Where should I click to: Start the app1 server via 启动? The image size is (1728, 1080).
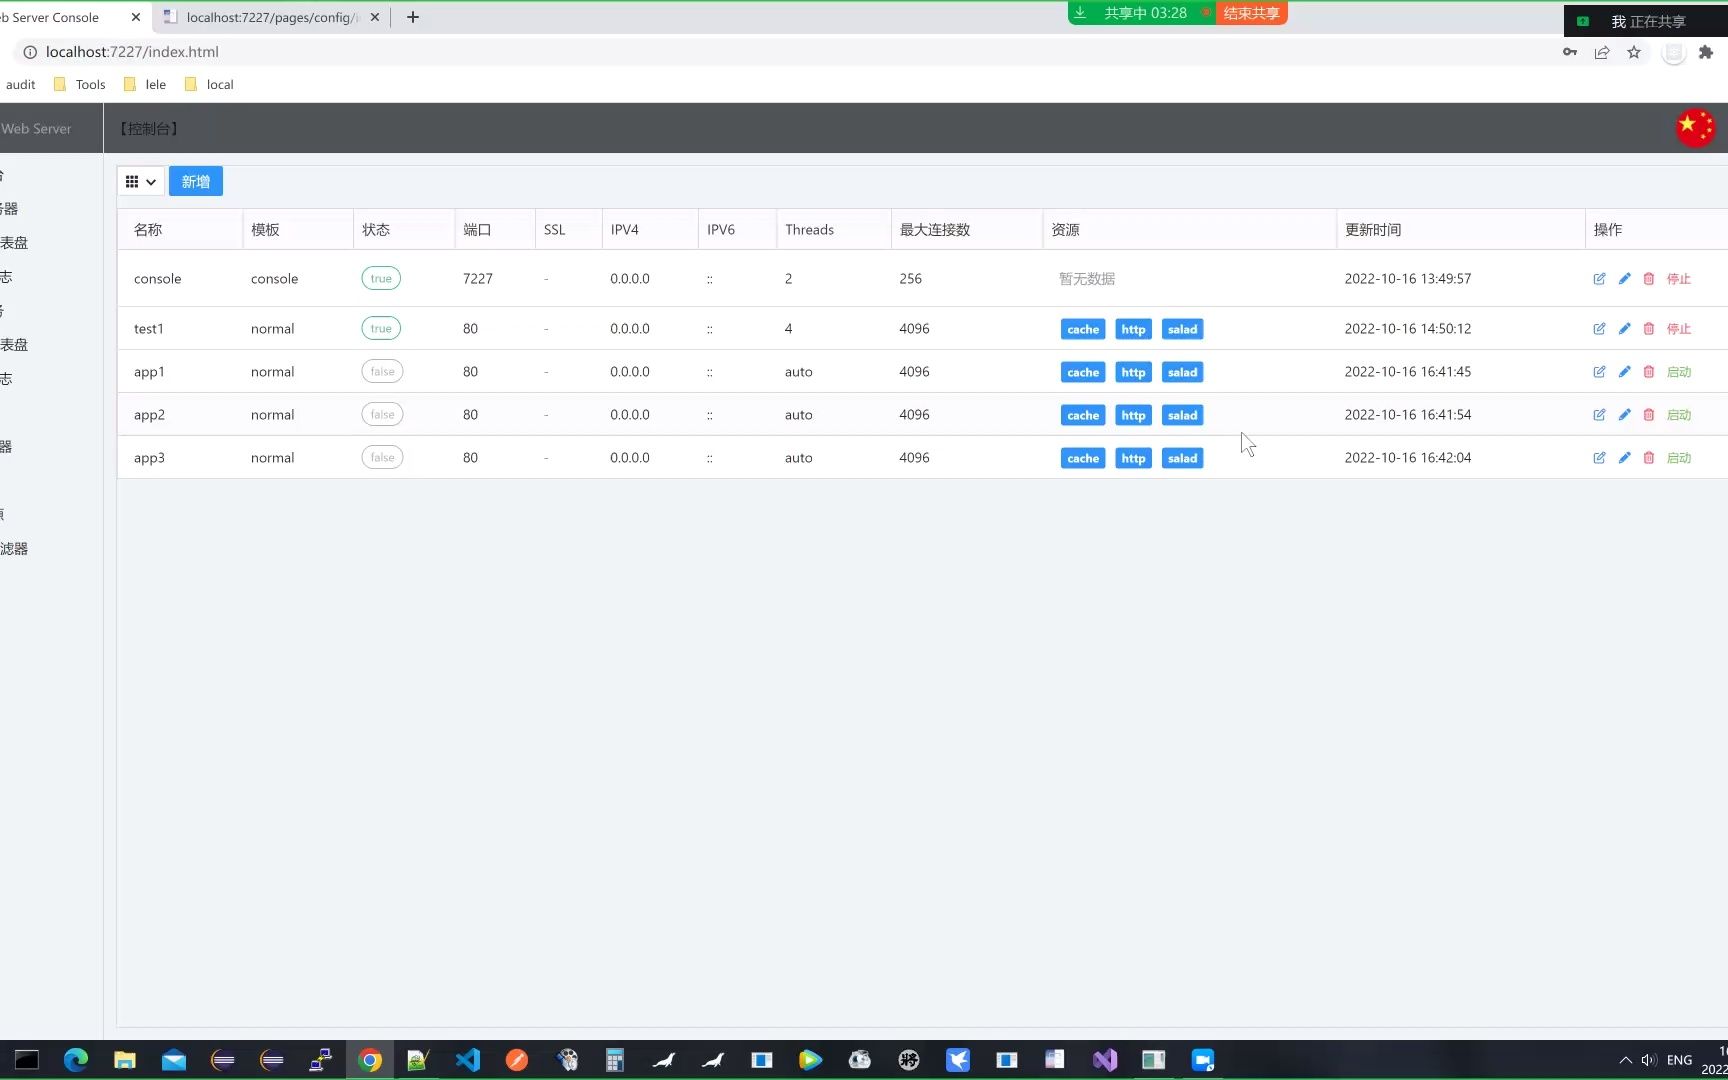(1678, 372)
